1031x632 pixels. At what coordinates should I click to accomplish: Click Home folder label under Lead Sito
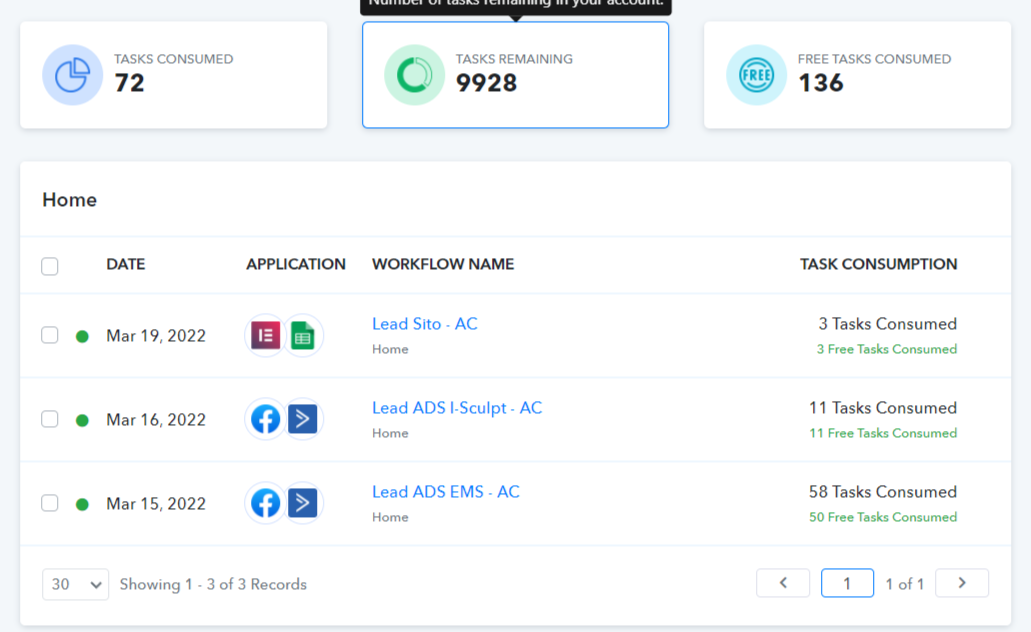391,349
